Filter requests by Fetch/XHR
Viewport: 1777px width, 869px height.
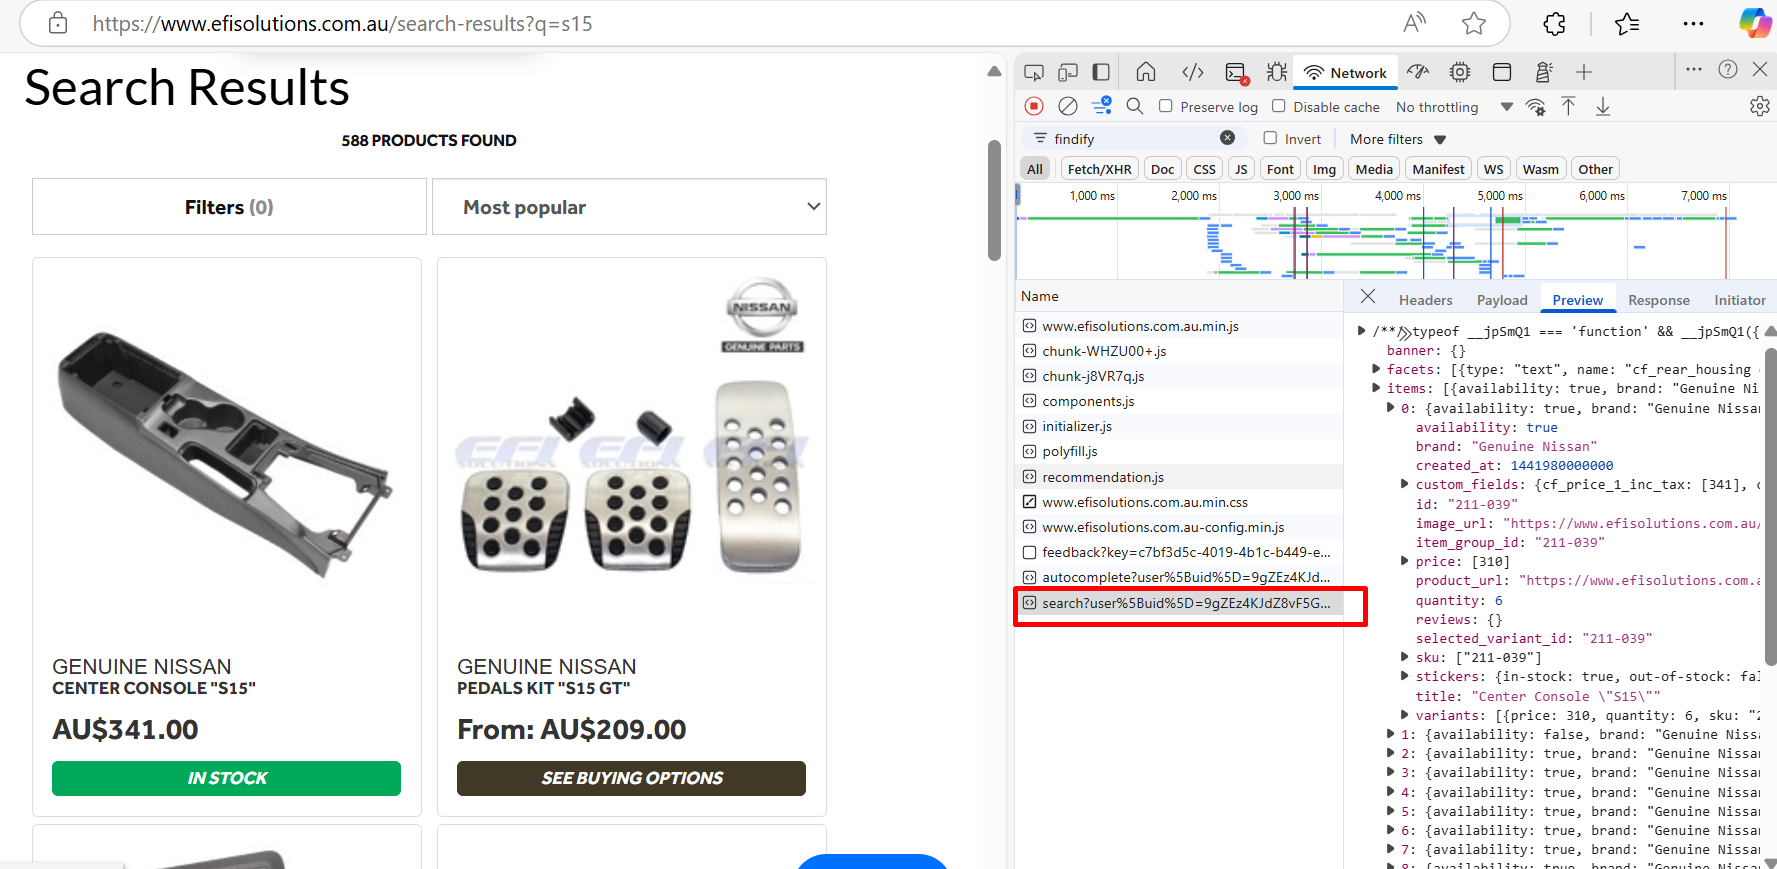[1100, 169]
